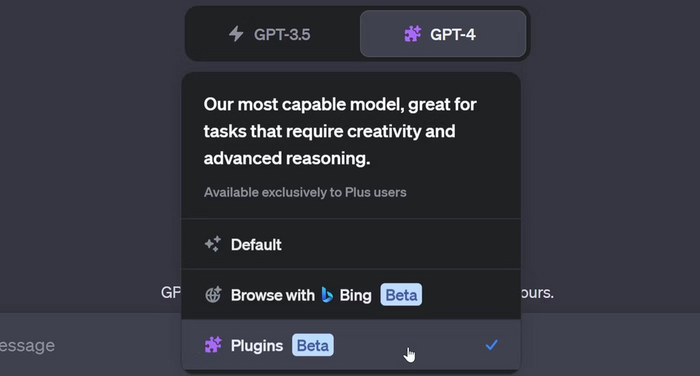Image resolution: width=700 pixels, height=376 pixels.
Task: Select the Default mode option
Action: point(351,244)
